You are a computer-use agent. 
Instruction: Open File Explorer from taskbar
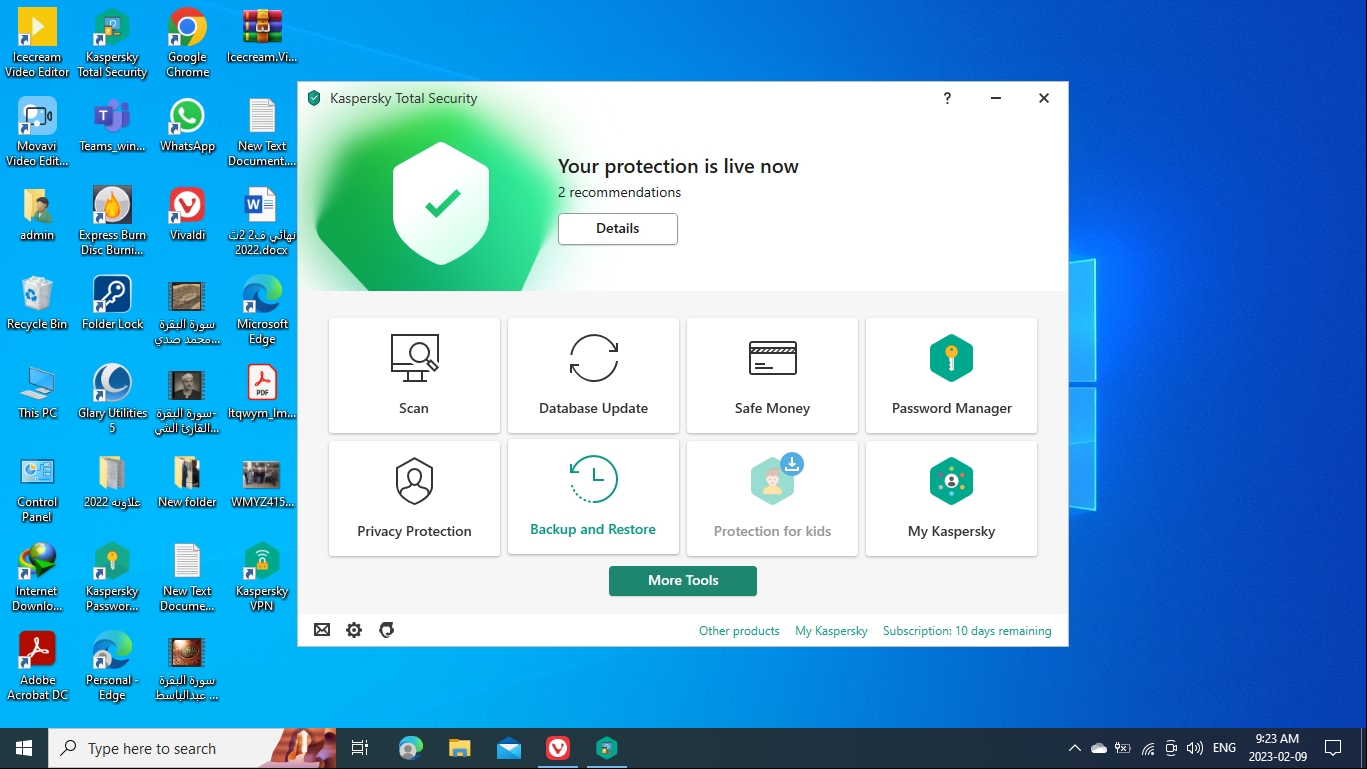459,748
